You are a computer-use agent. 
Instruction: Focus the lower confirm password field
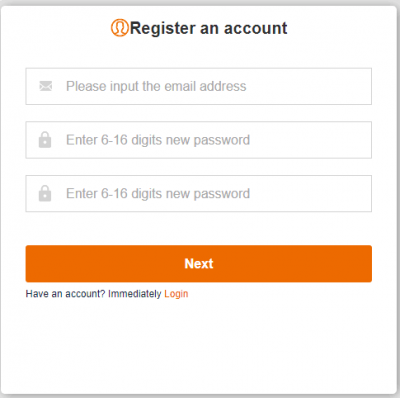pyautogui.click(x=199, y=194)
